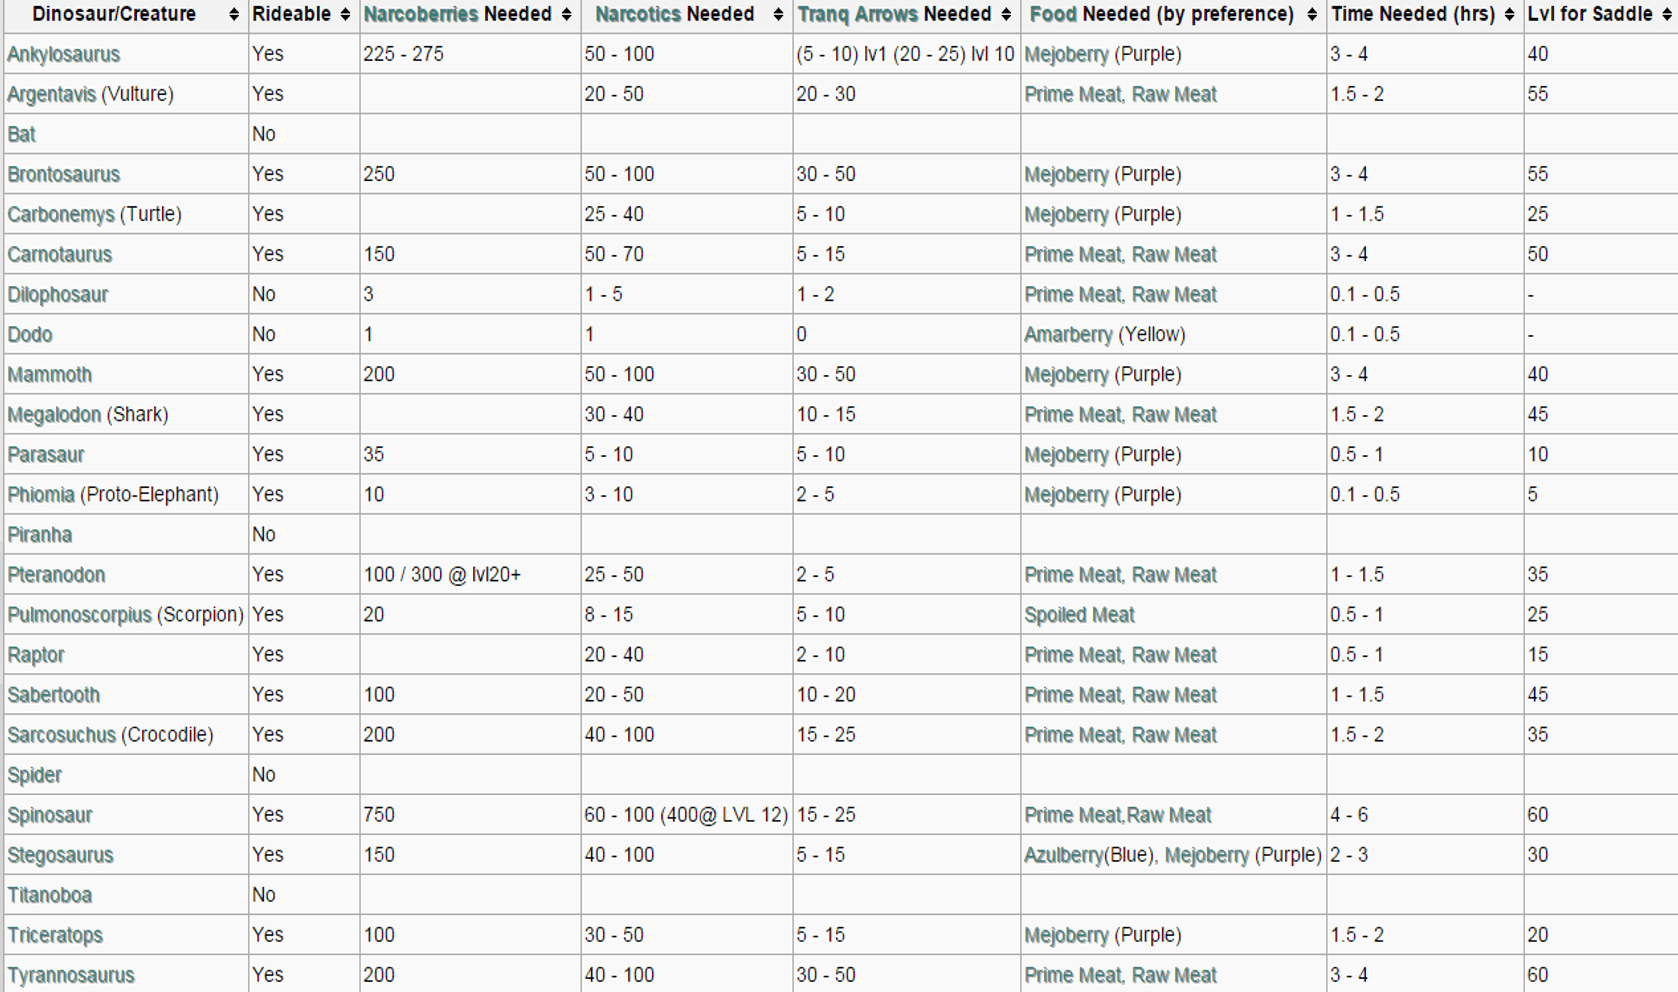Click the Pteranodon link
This screenshot has width=1678, height=992.
point(56,575)
